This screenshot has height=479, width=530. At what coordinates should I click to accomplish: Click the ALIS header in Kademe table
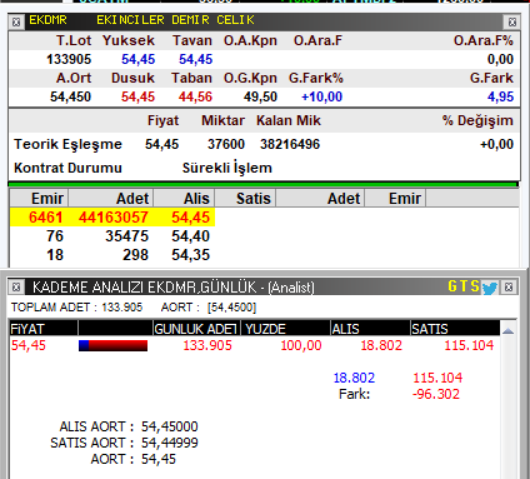[370, 329]
